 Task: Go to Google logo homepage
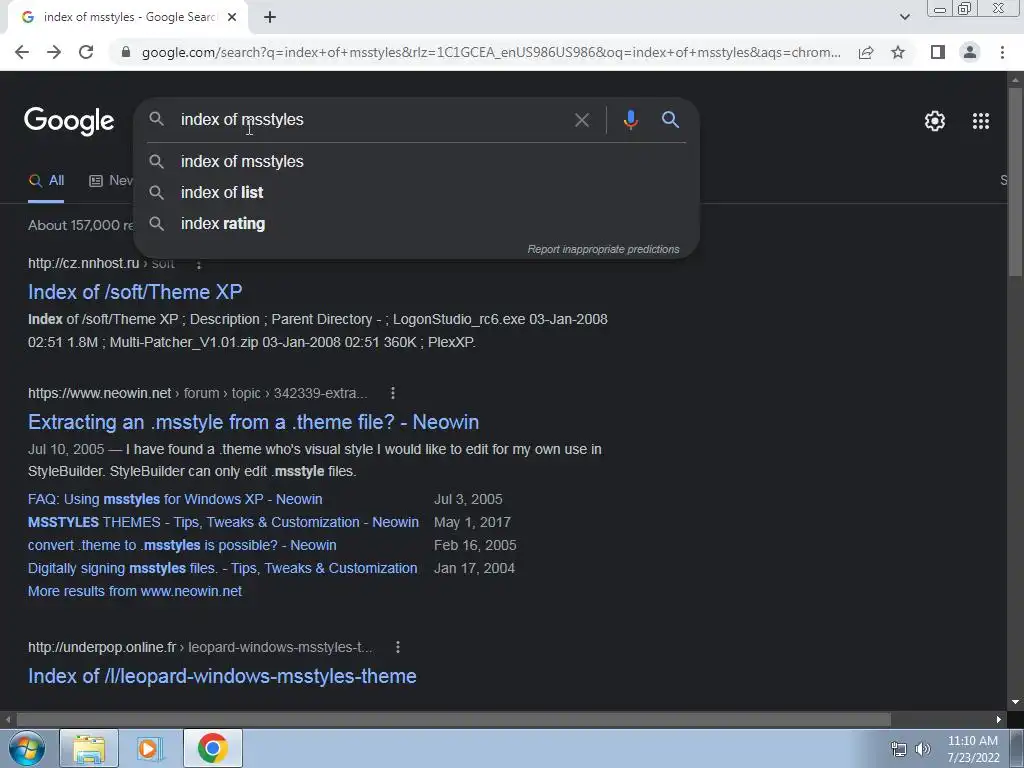click(69, 121)
